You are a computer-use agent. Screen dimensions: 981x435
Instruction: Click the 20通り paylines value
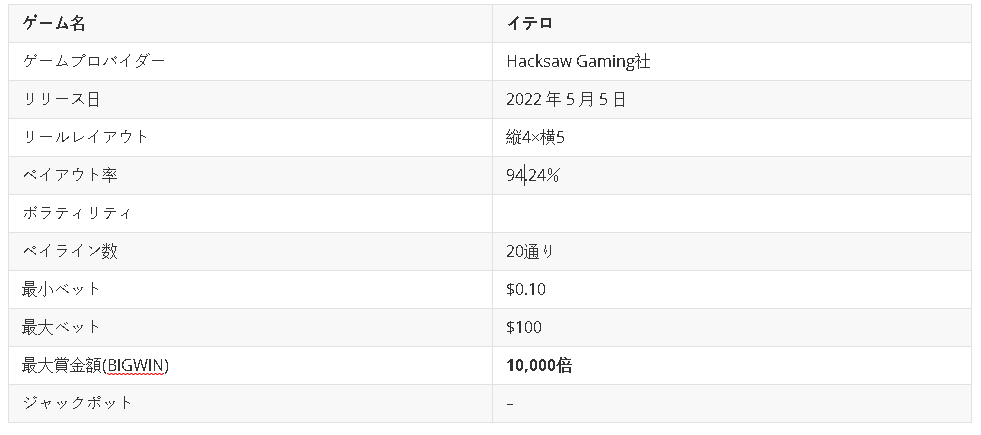click(530, 251)
